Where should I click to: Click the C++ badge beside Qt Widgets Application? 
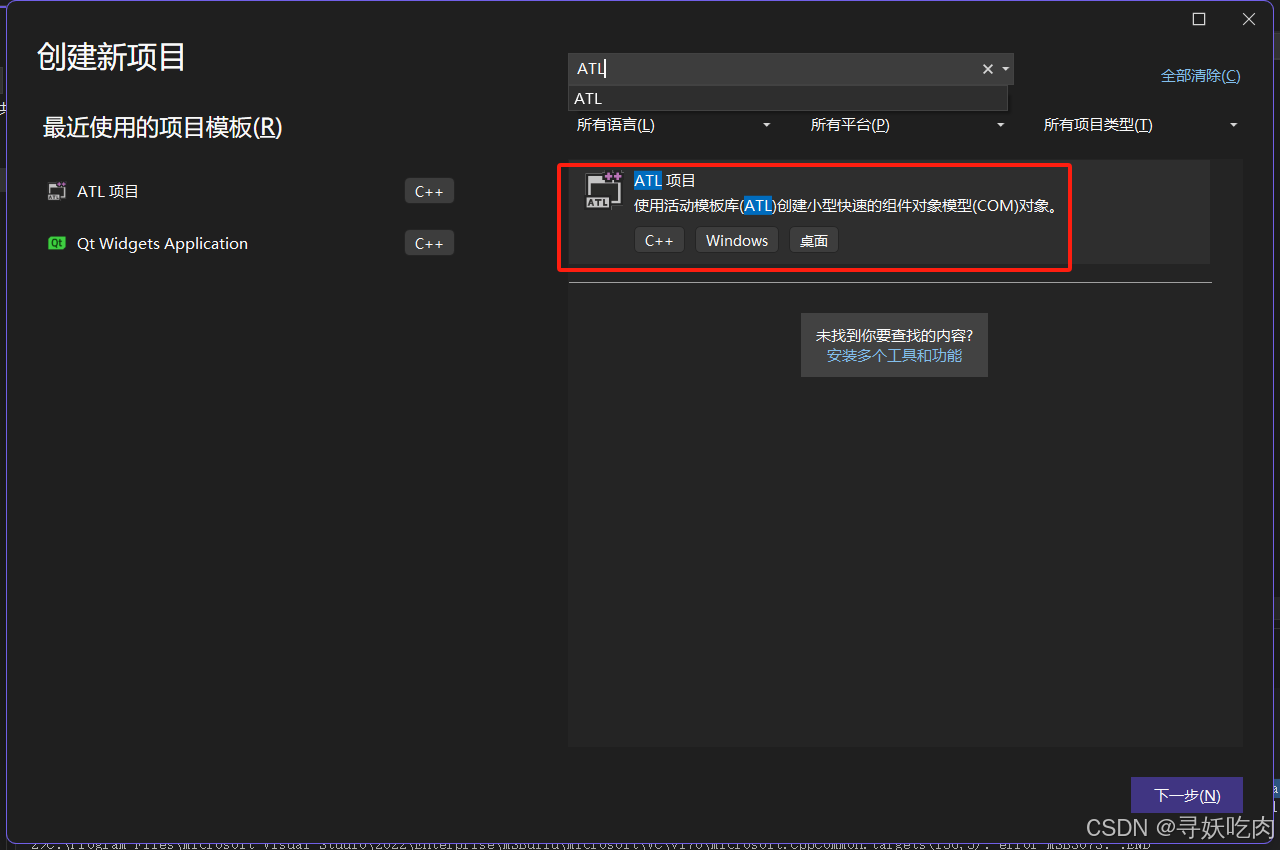click(x=429, y=243)
